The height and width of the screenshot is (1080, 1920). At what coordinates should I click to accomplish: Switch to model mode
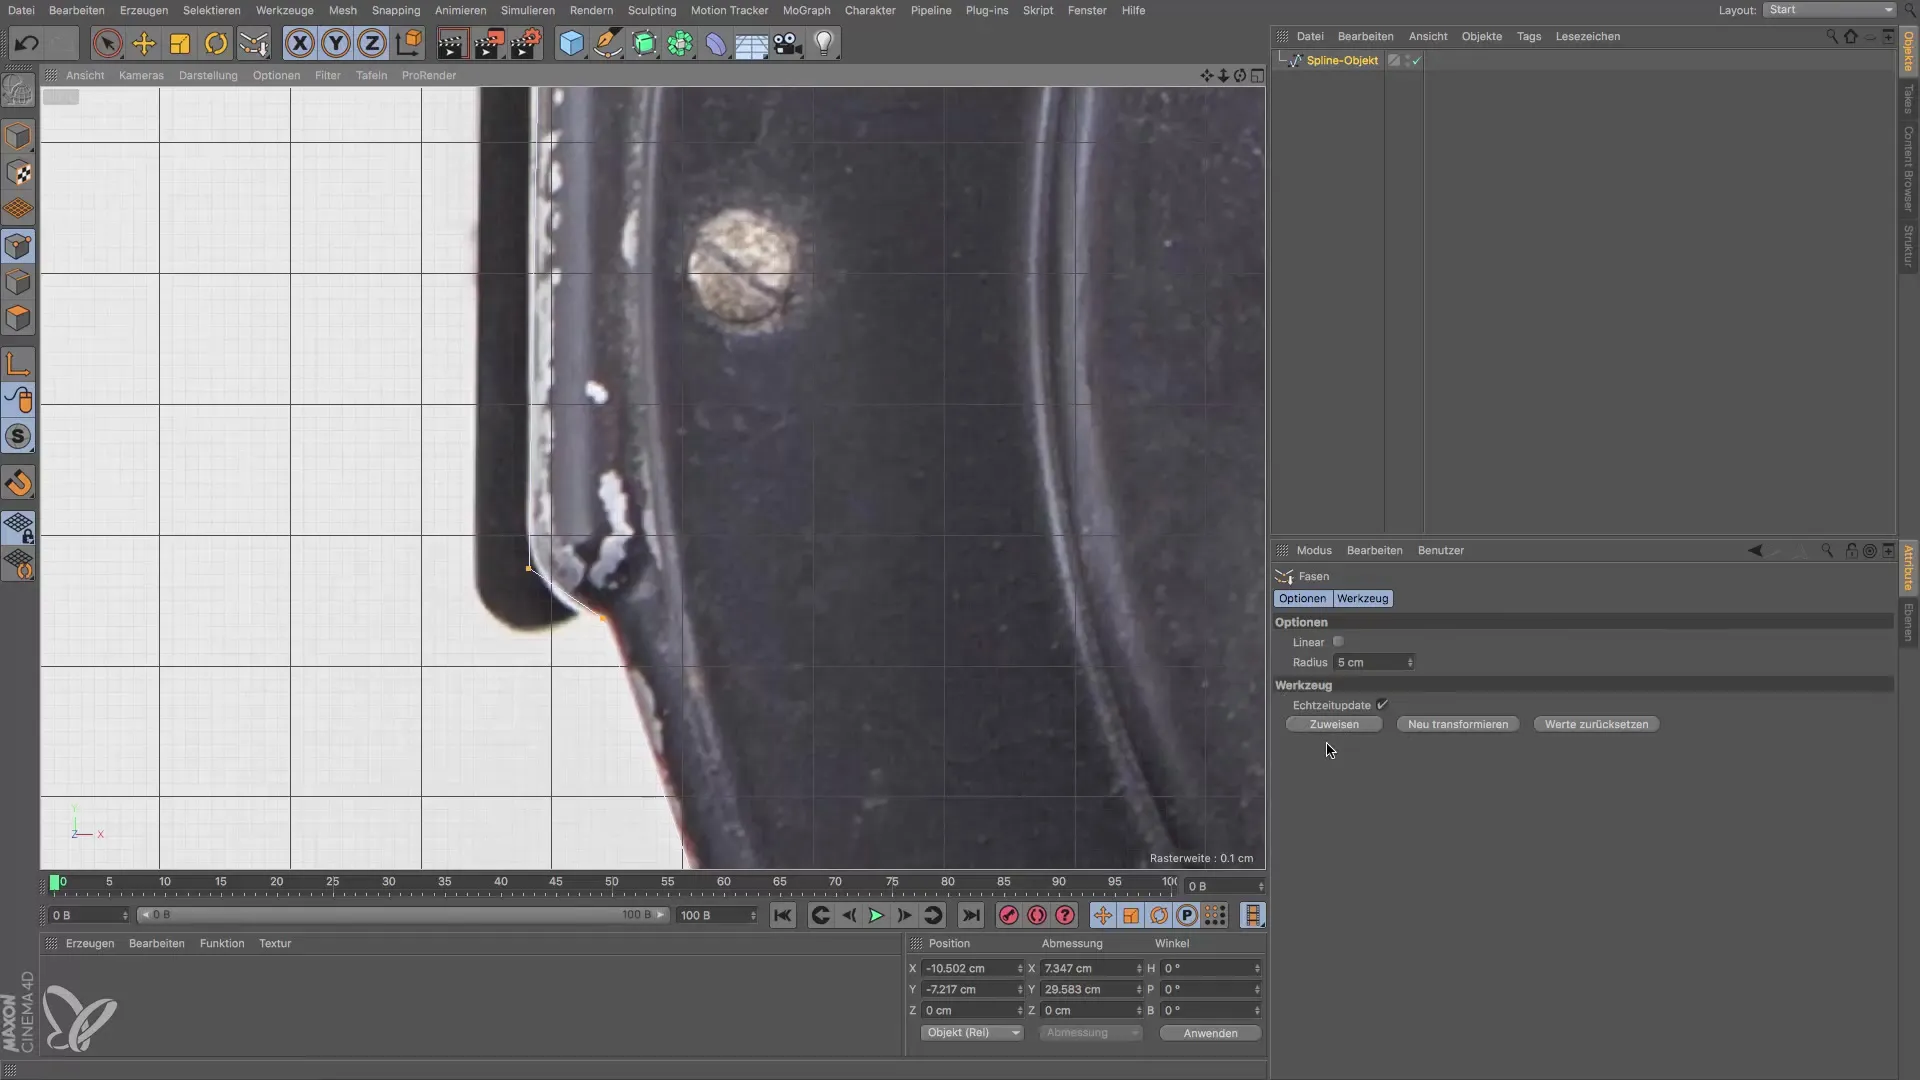pos(19,136)
